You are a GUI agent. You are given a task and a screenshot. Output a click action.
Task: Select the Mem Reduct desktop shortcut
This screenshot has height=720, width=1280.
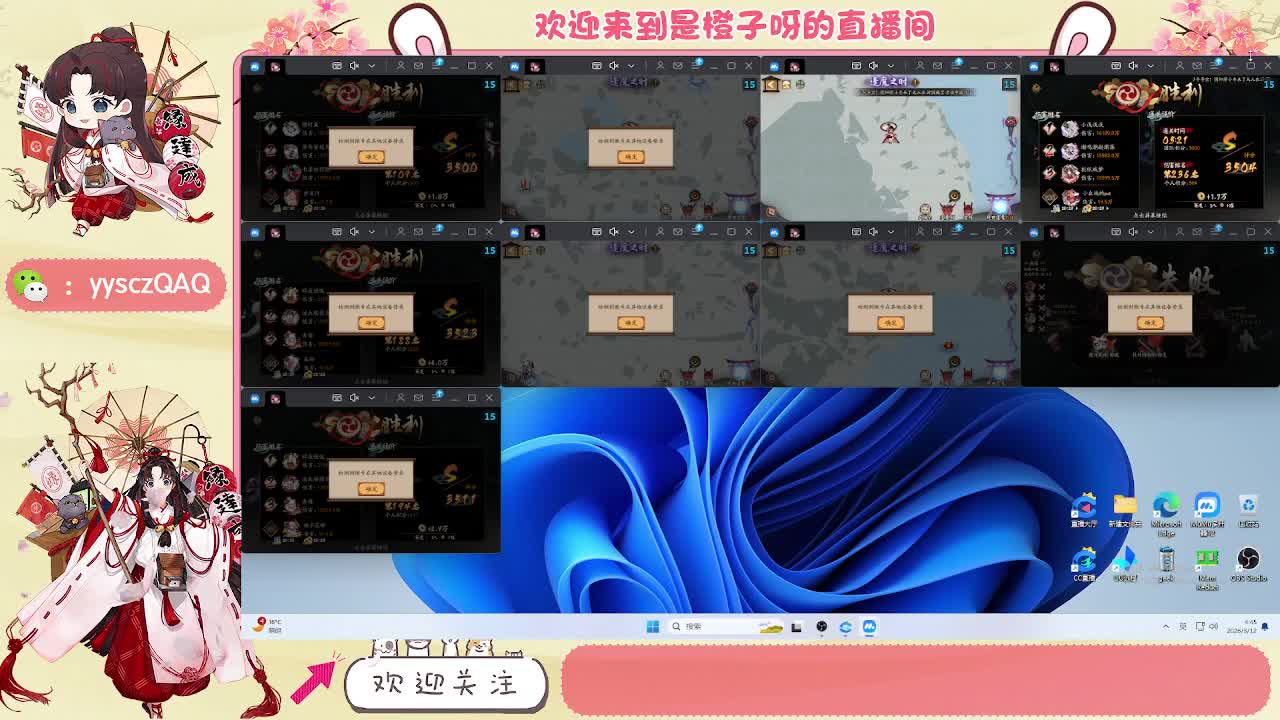click(1207, 568)
